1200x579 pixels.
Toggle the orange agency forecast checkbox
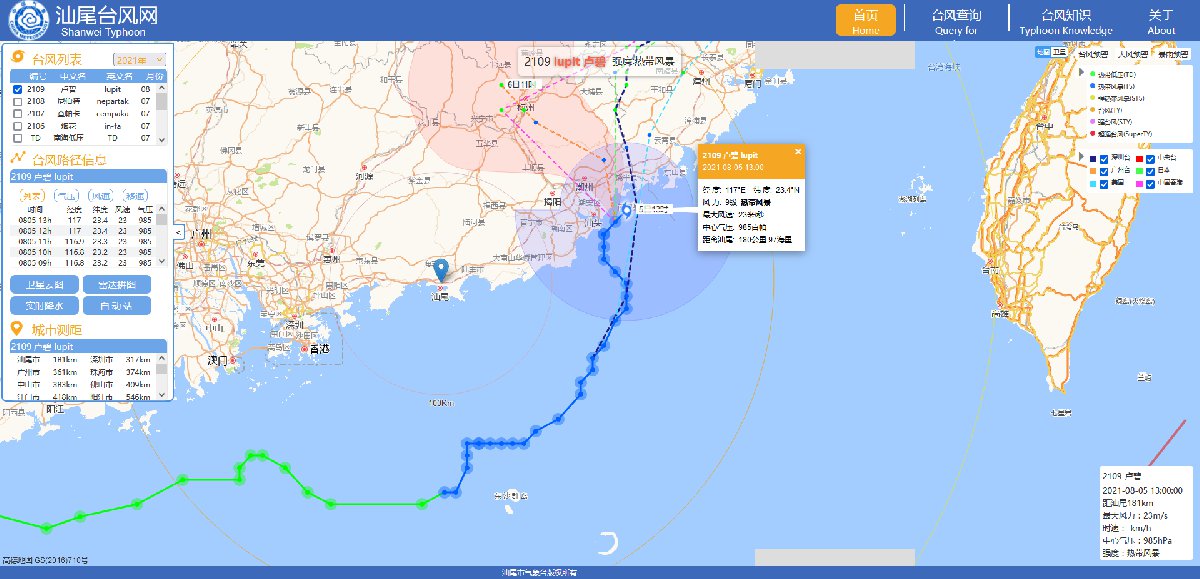click(x=1103, y=171)
